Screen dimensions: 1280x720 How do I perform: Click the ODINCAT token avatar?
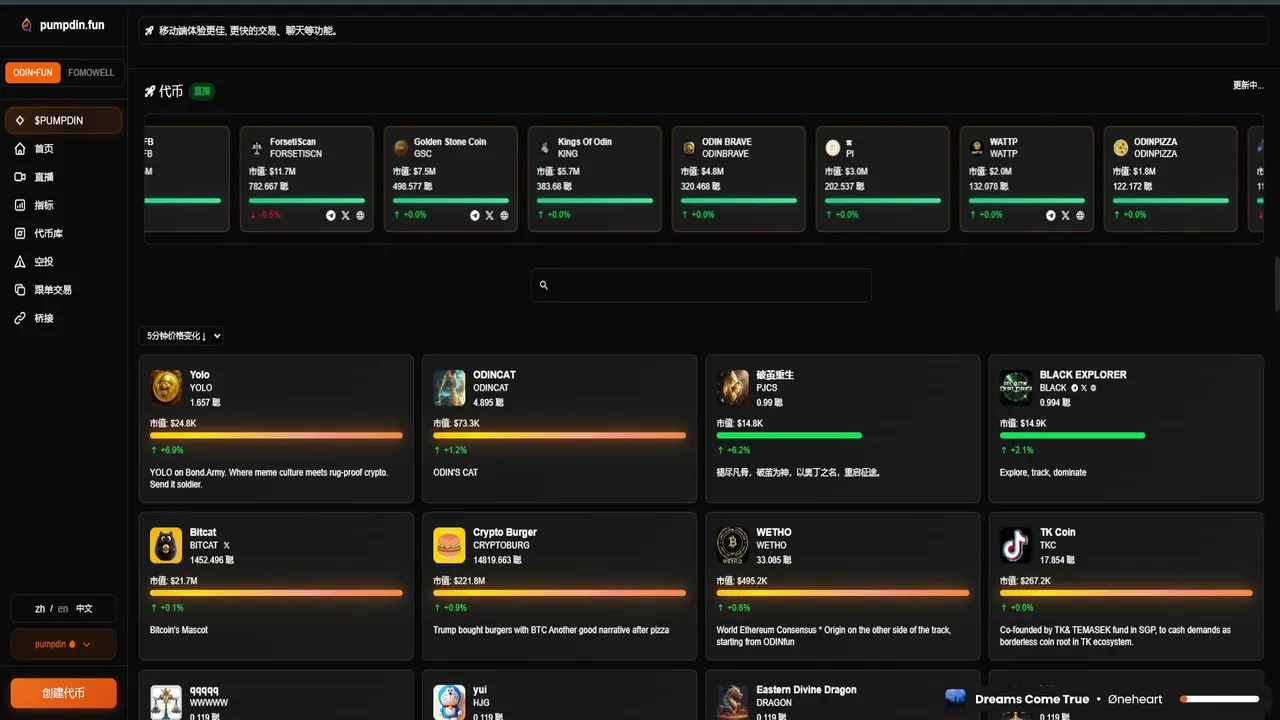(449, 388)
